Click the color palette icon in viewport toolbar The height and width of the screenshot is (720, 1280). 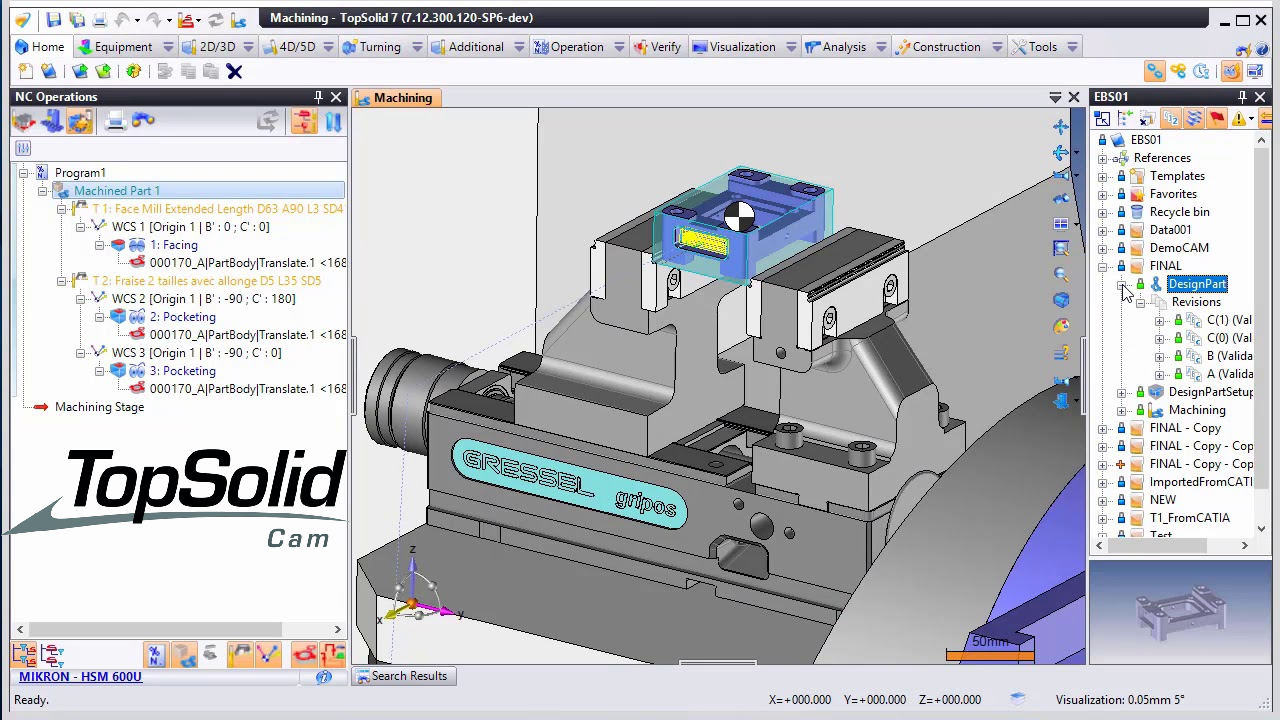coord(1061,327)
